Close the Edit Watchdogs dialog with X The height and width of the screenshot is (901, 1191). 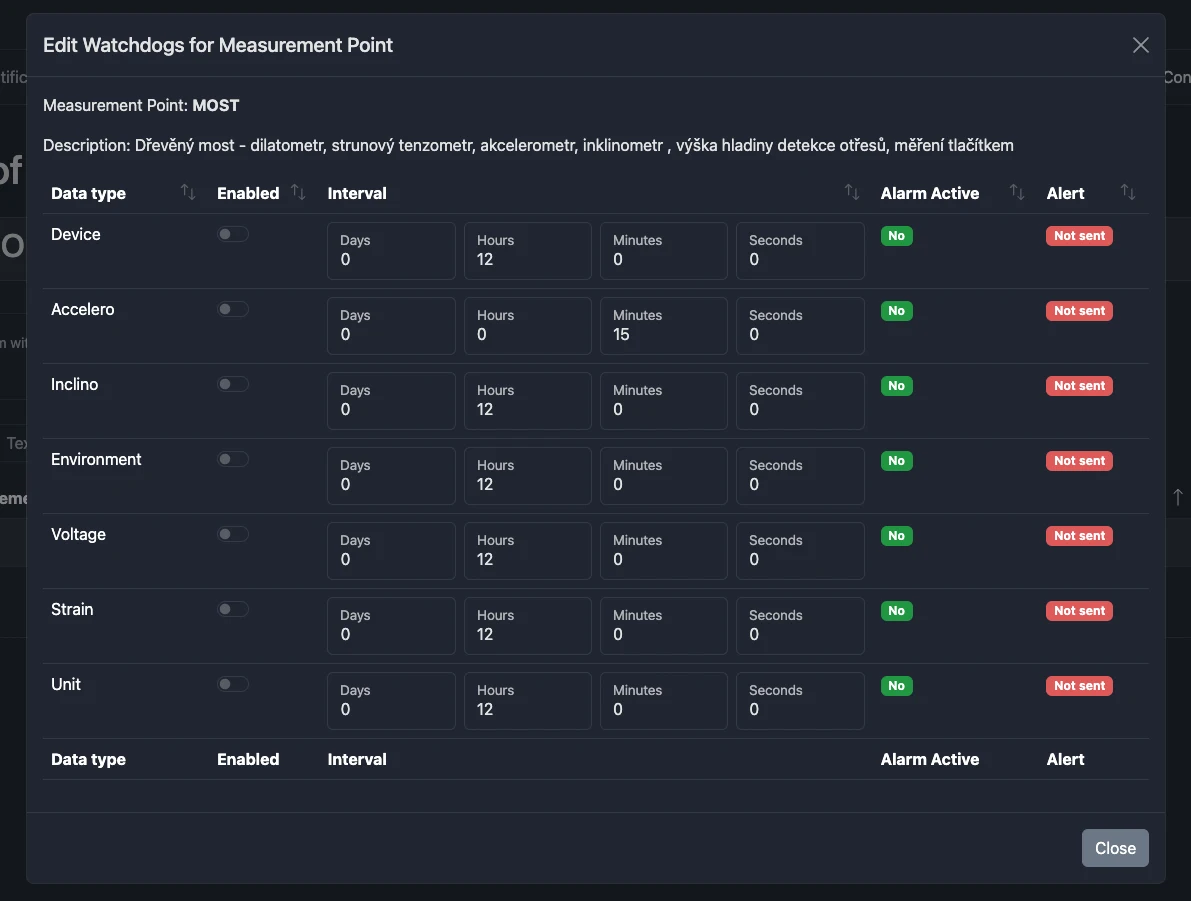tap(1140, 45)
